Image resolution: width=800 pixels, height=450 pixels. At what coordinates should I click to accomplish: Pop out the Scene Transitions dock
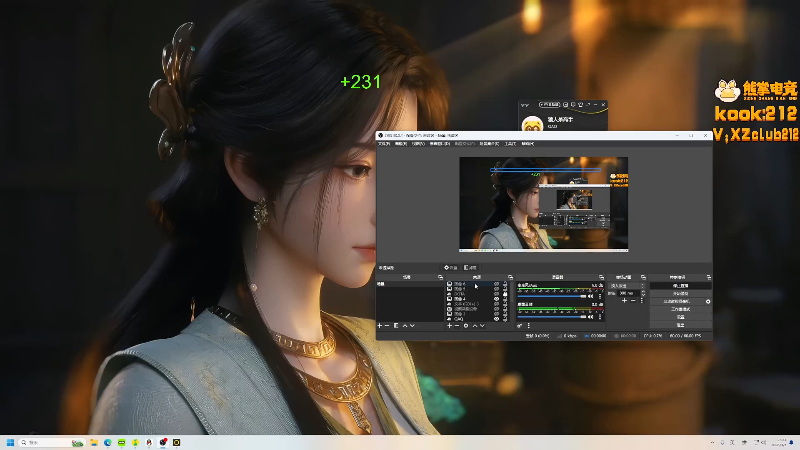[643, 277]
